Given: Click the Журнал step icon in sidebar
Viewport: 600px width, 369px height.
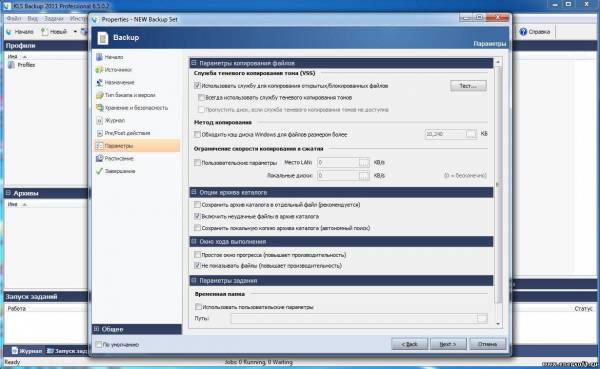Looking at the screenshot, I should pyautogui.click(x=99, y=120).
